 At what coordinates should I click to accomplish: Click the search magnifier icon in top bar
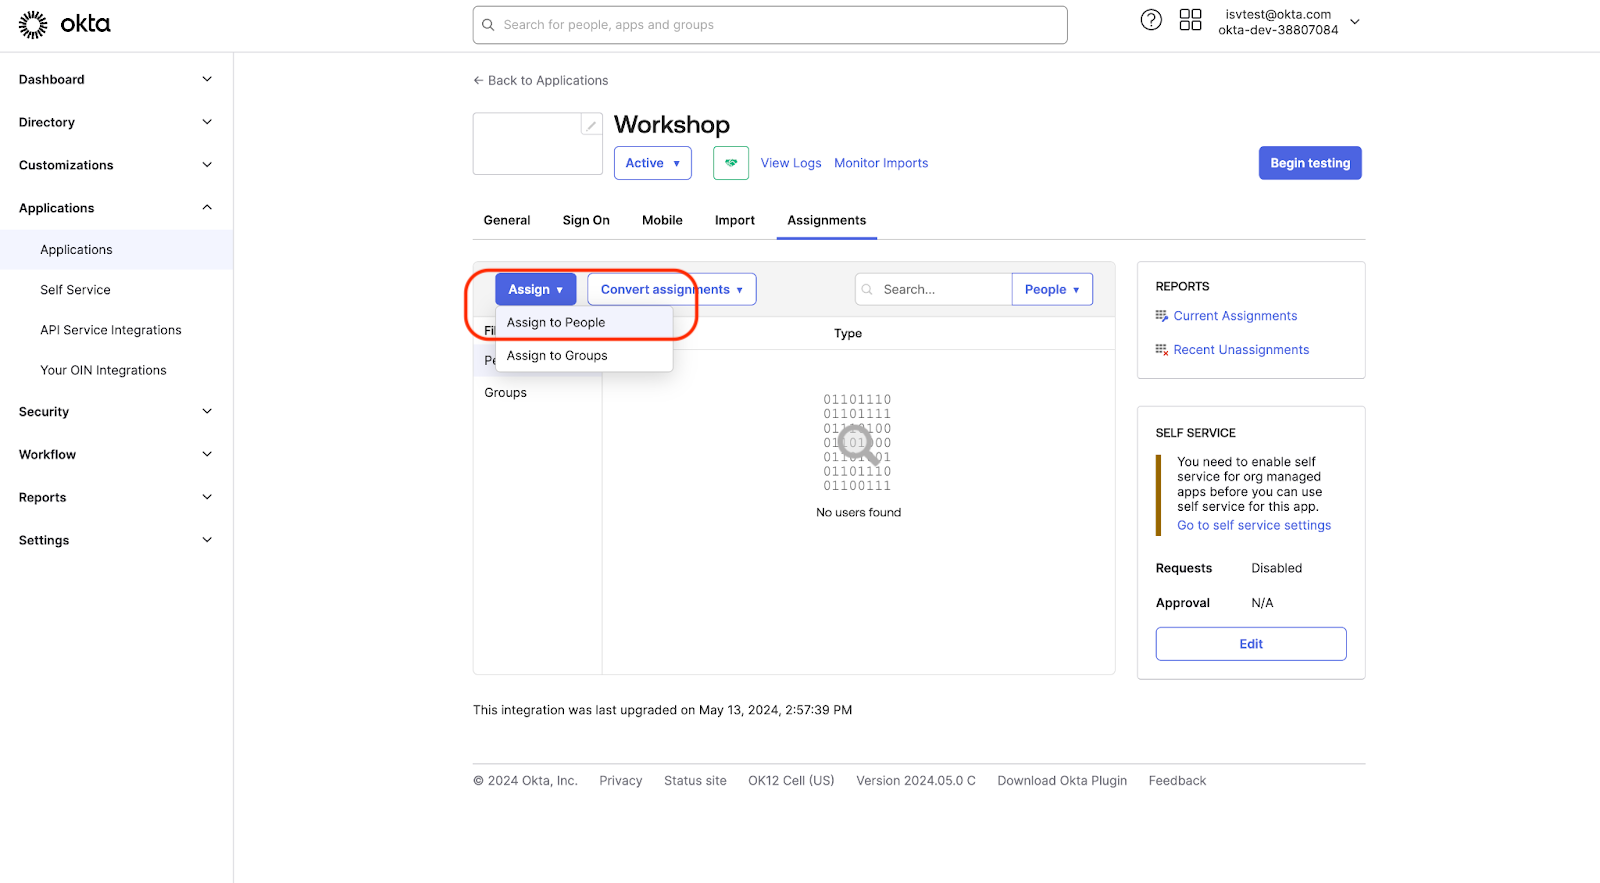[x=488, y=25]
